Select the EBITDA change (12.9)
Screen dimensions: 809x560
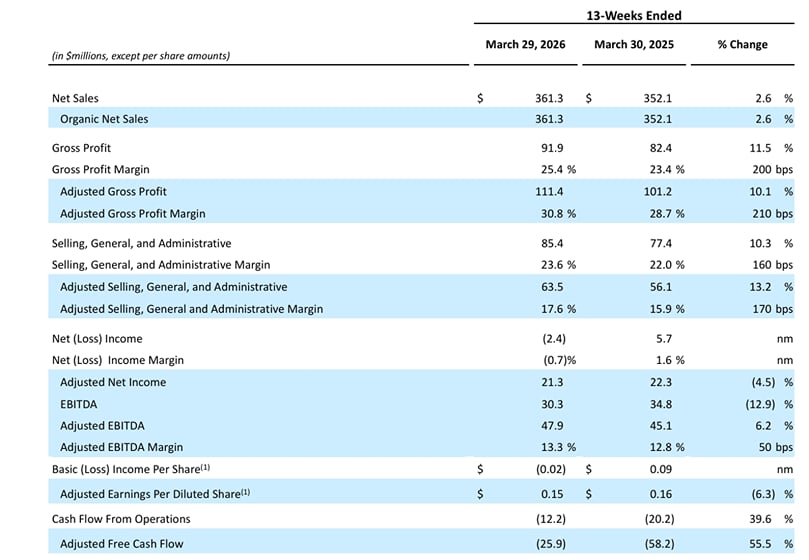[x=760, y=405]
